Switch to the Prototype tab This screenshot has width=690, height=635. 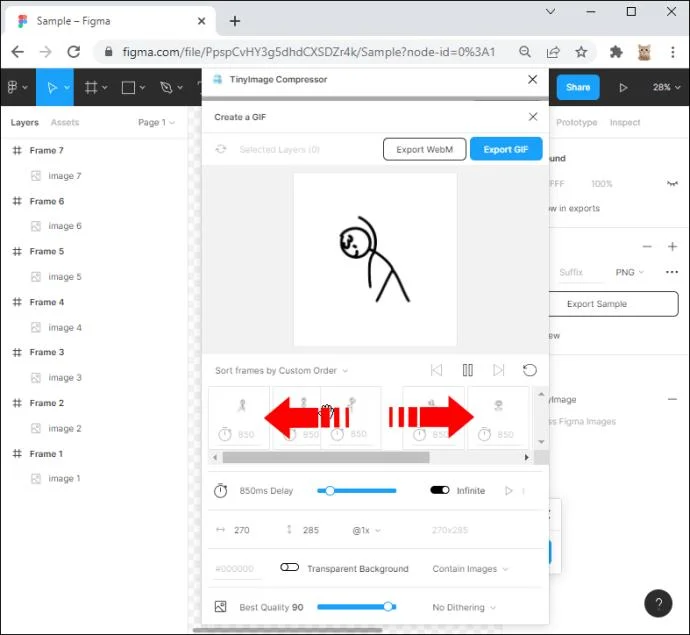coord(576,122)
